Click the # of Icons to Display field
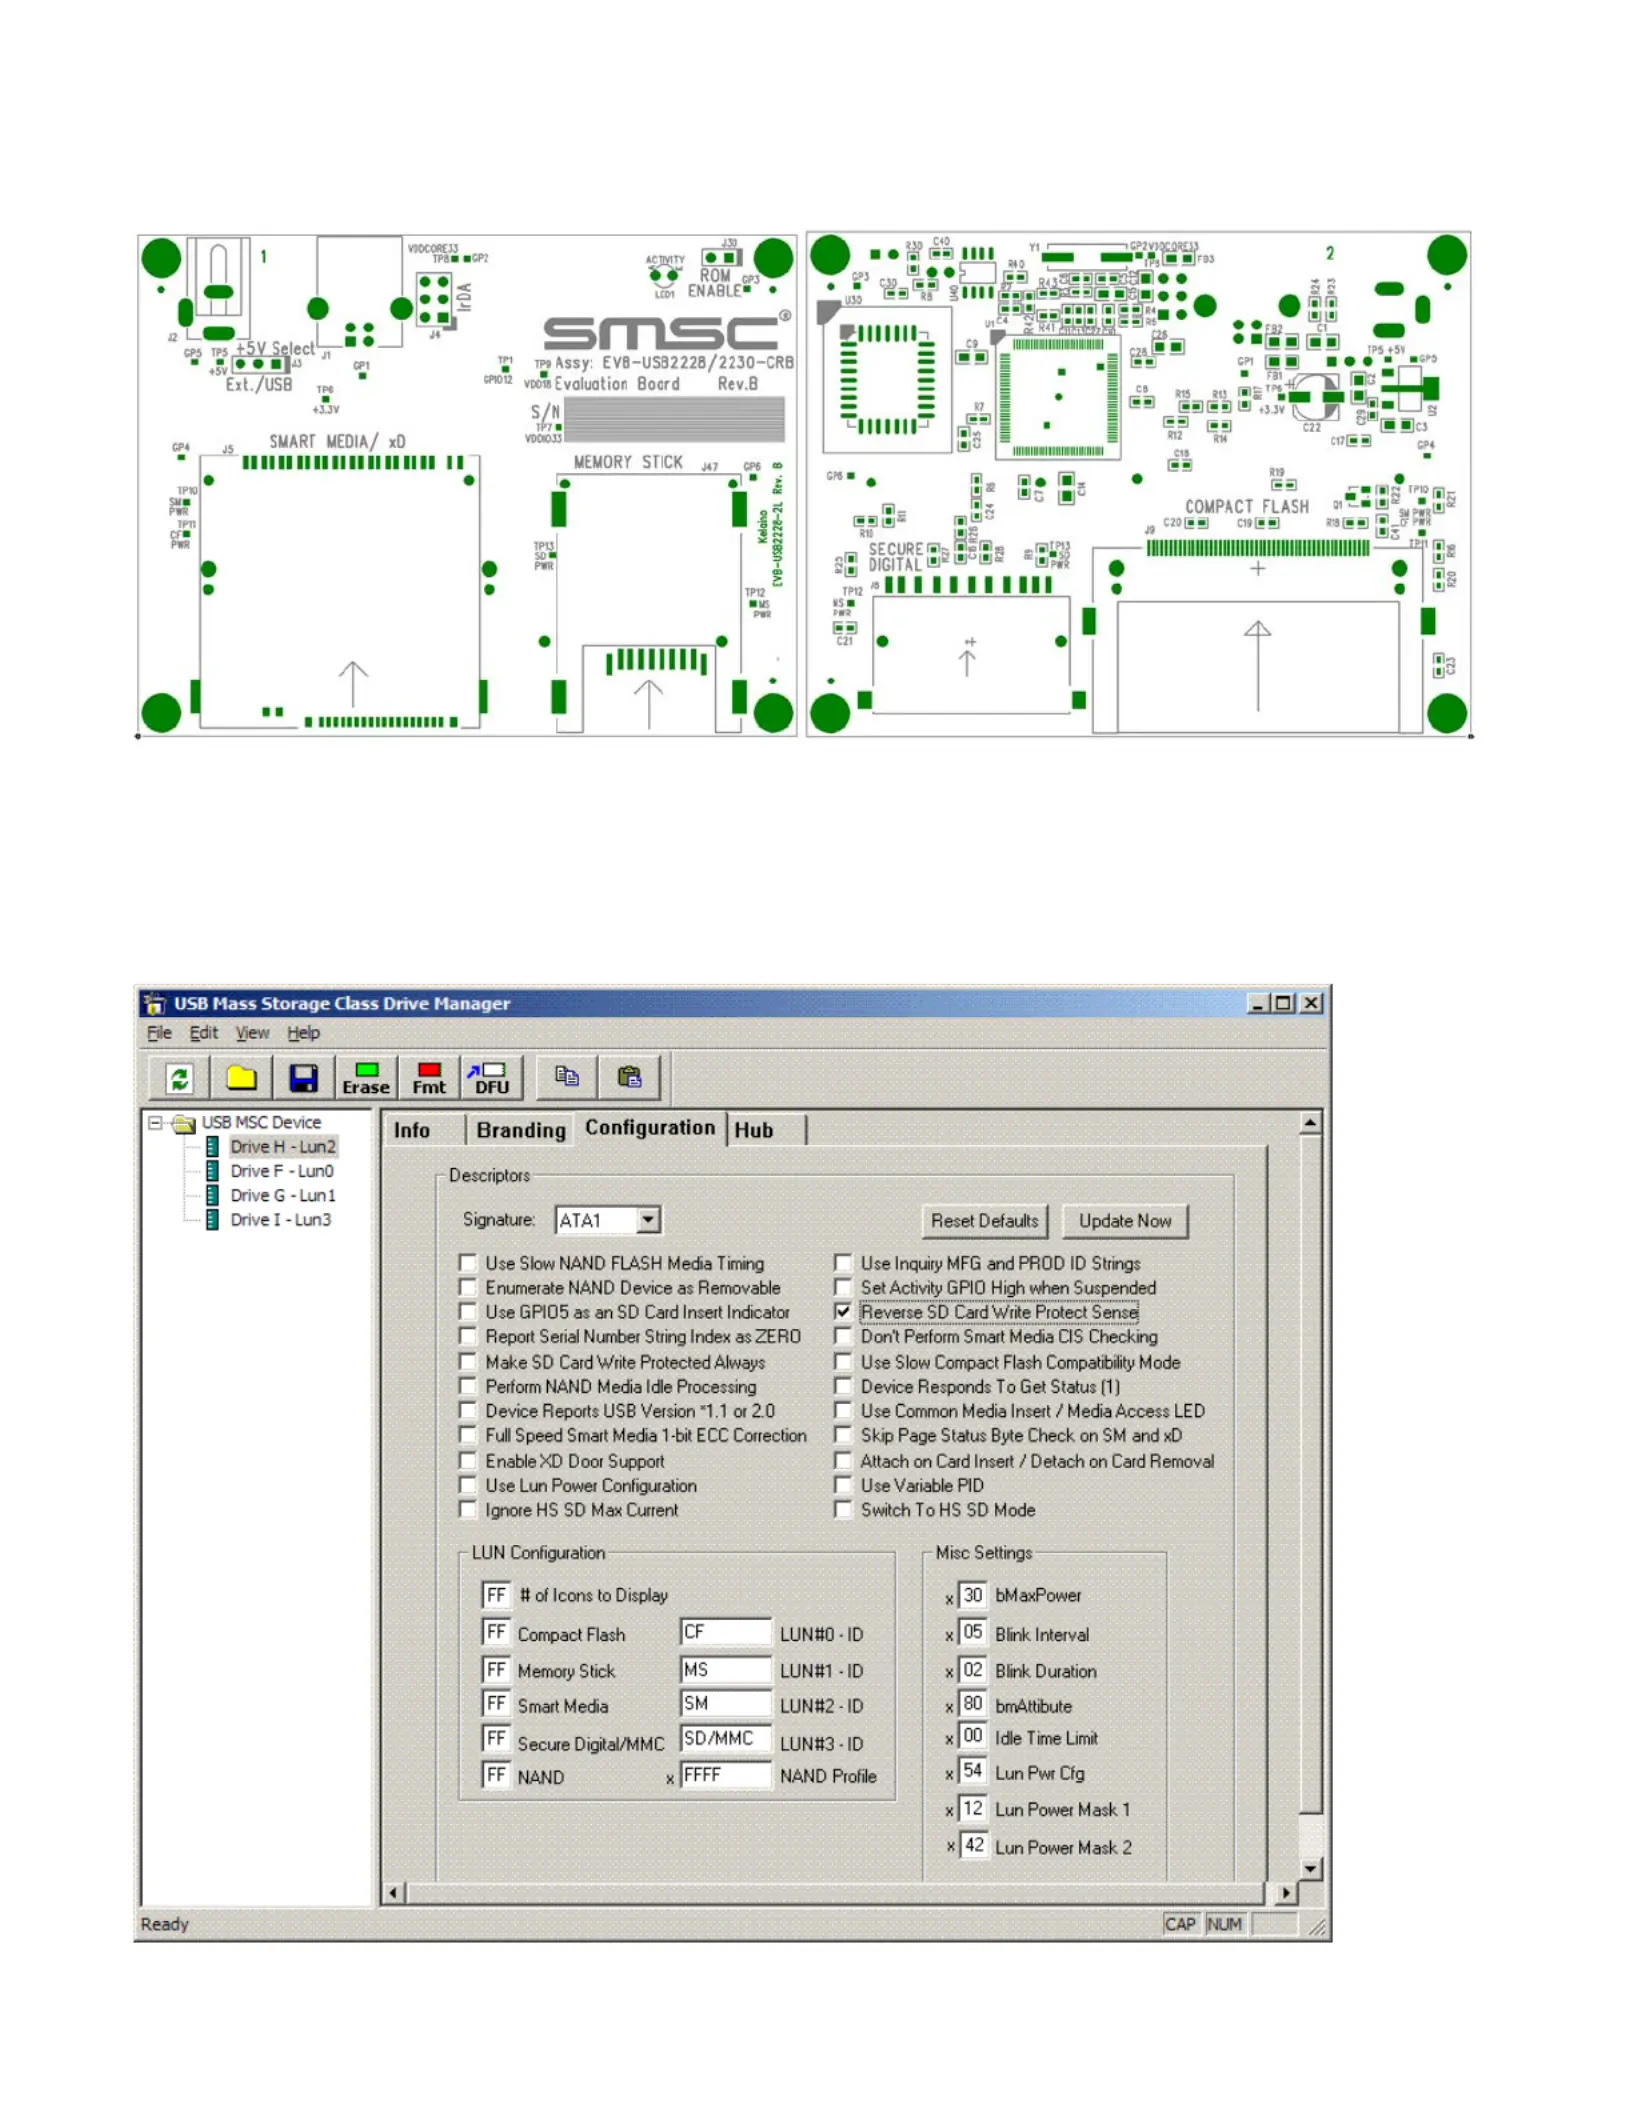The height and width of the screenshot is (2112, 1632). (x=496, y=1595)
